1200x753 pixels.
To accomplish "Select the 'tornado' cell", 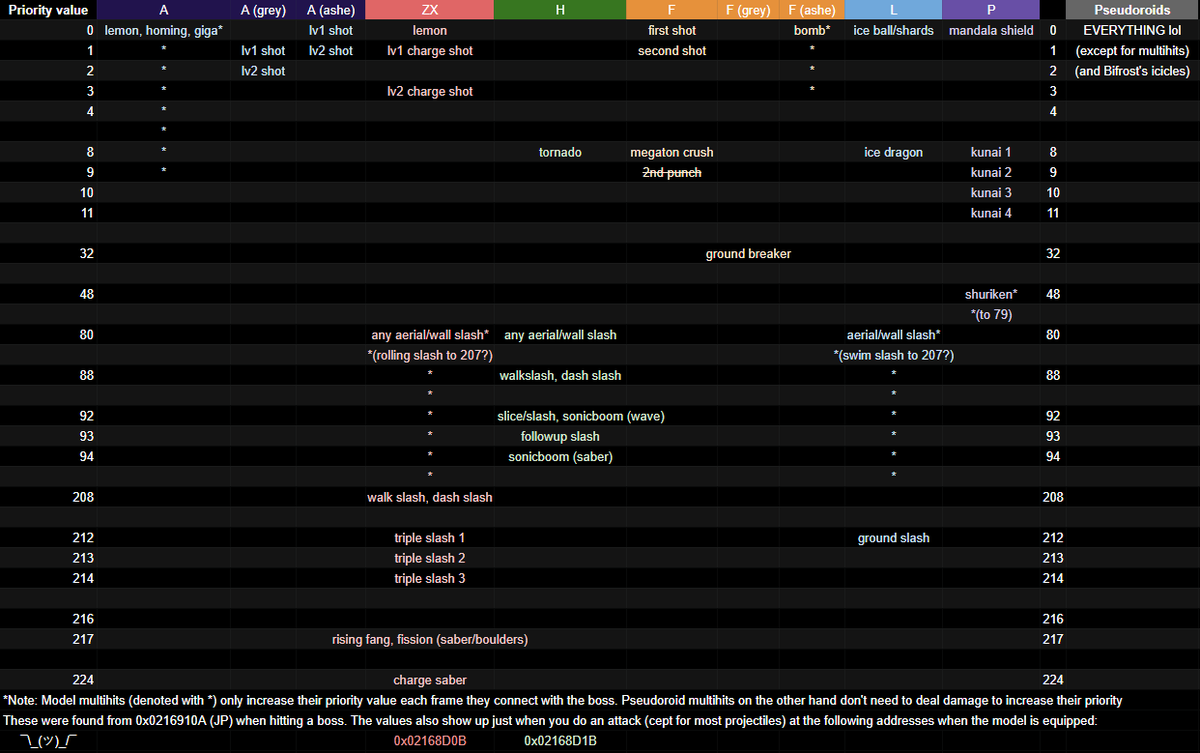I will 560,153.
